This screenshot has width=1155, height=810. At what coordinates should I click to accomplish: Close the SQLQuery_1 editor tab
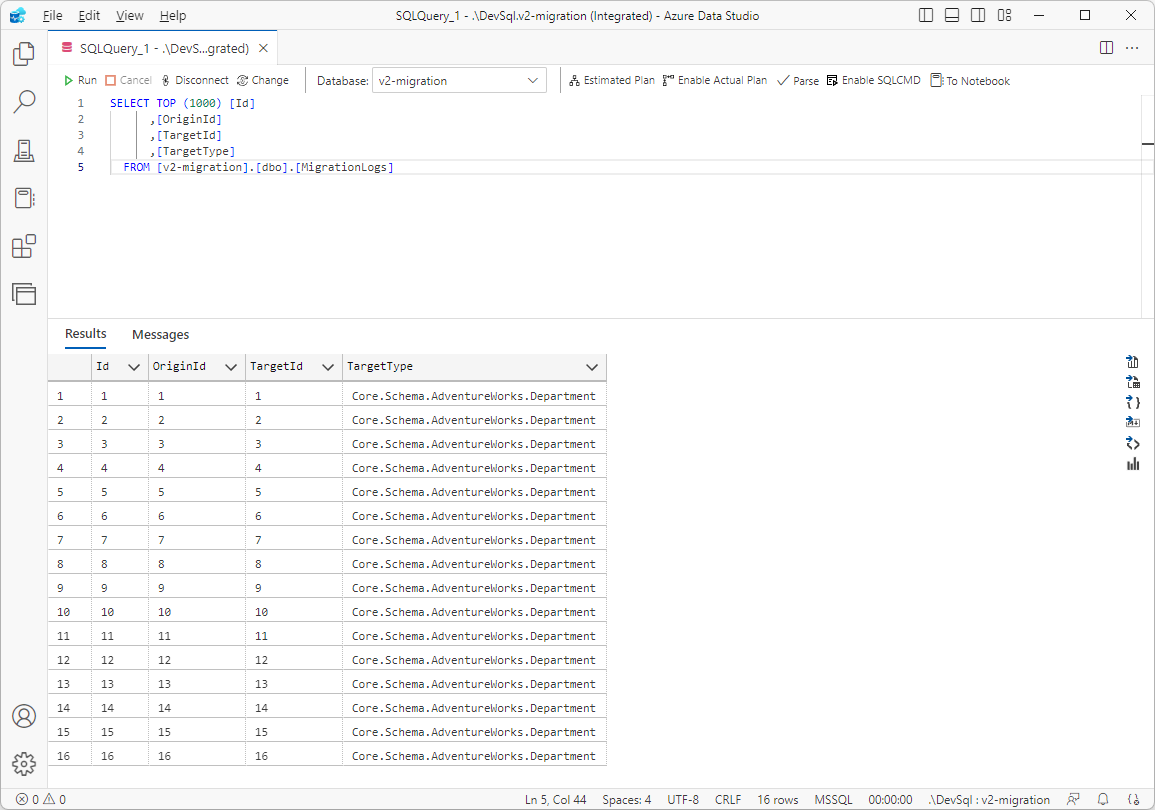(263, 48)
